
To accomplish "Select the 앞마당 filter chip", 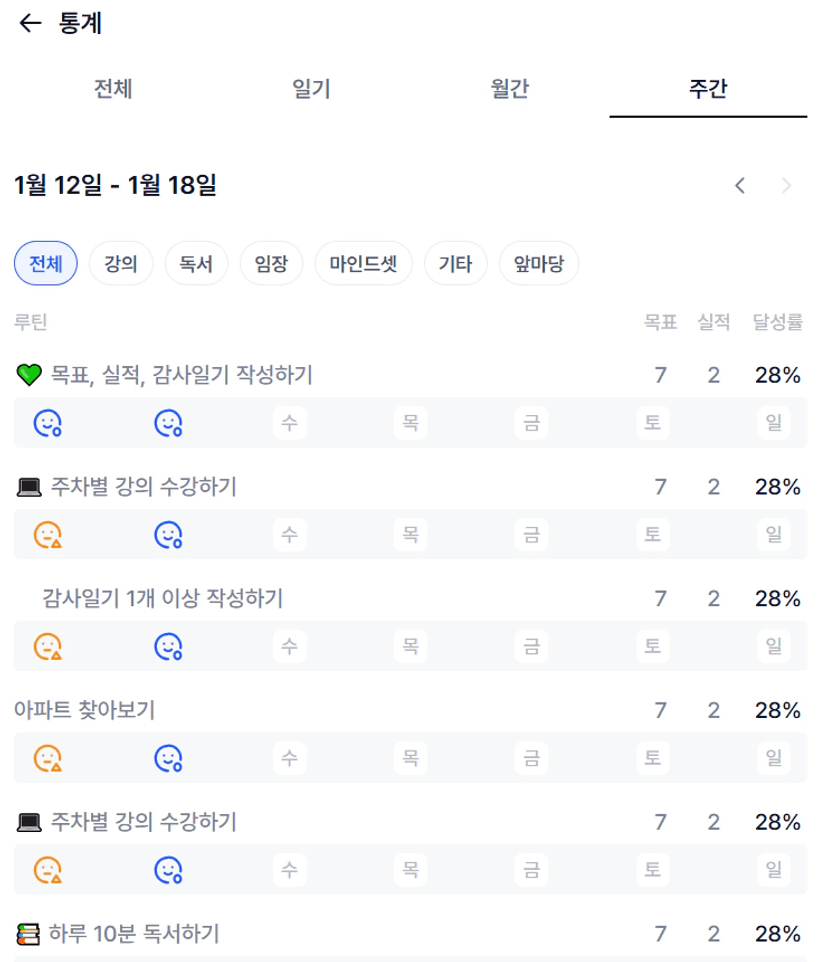I will point(539,265).
